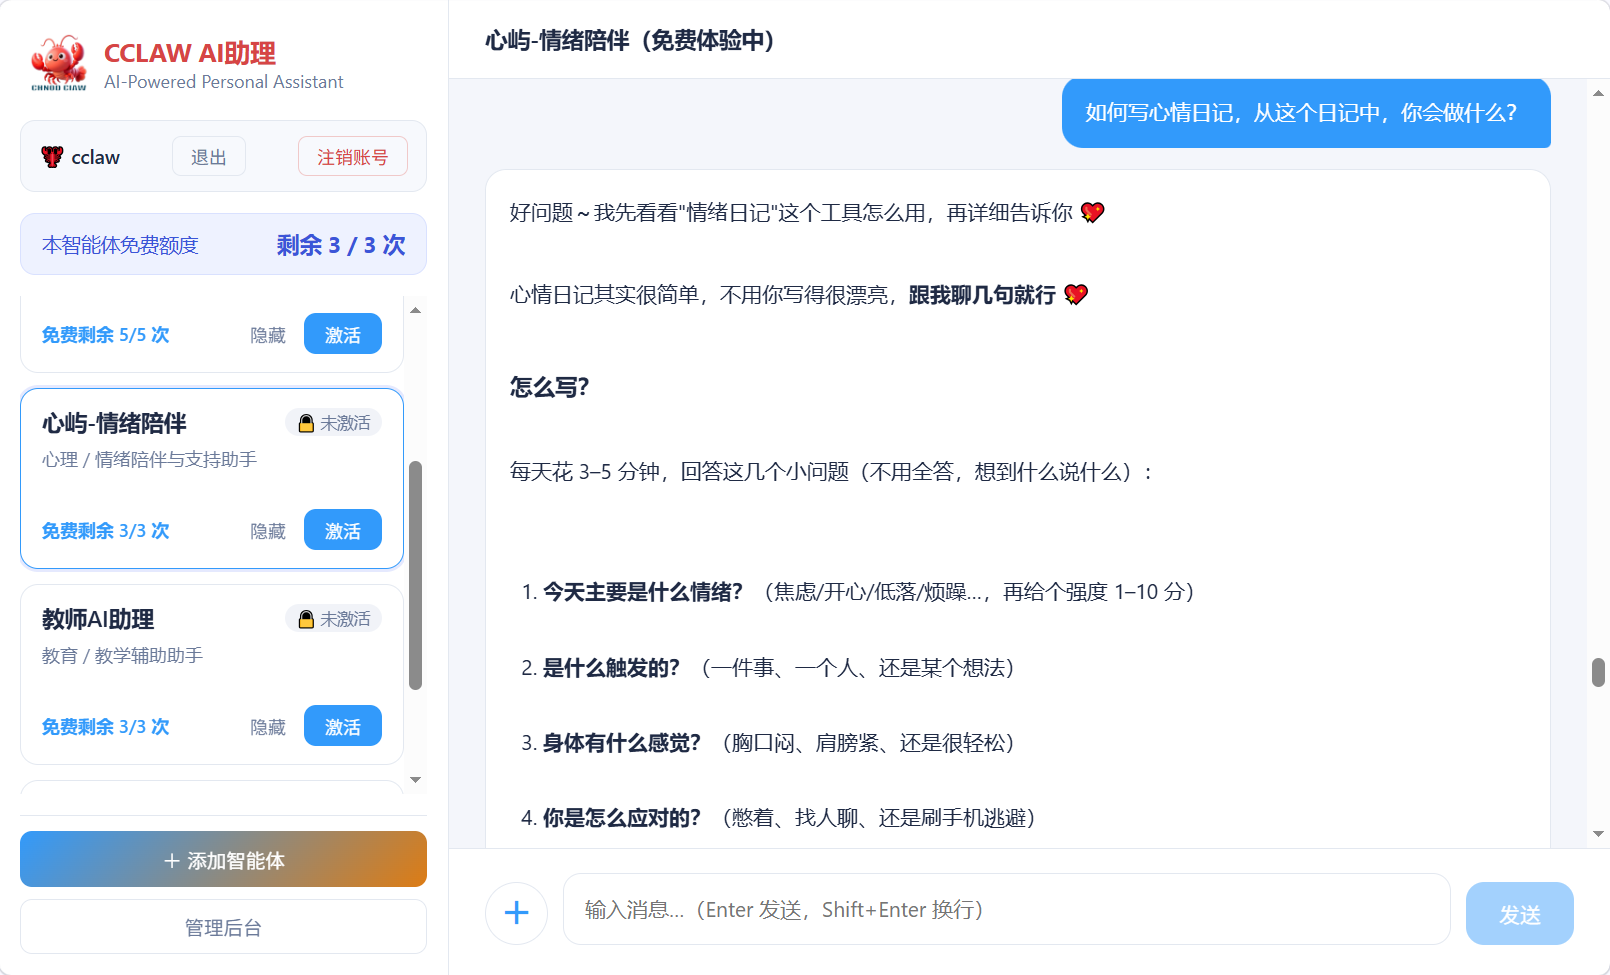Click the 注销账号 button
This screenshot has height=975, width=1610.
pos(352,157)
